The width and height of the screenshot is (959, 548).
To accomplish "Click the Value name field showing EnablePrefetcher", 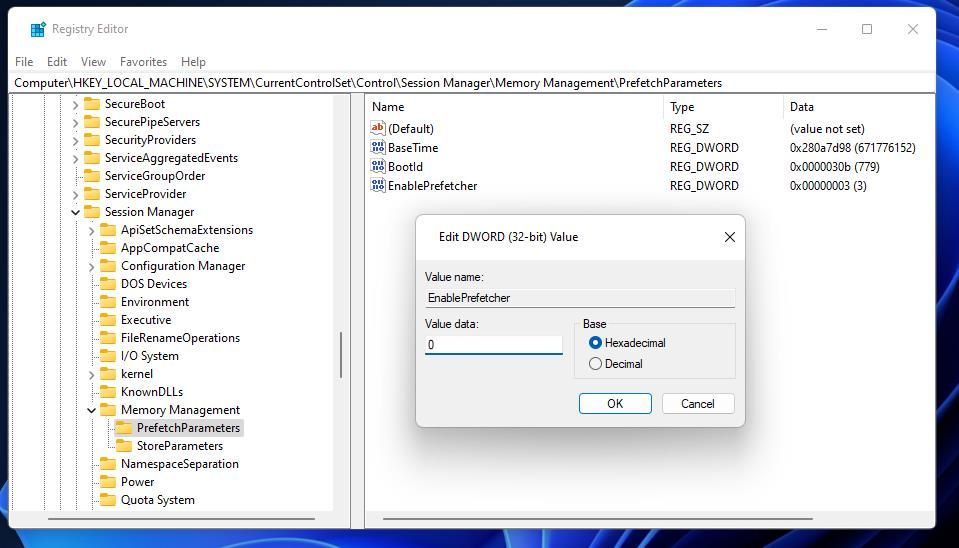I will (x=580, y=298).
